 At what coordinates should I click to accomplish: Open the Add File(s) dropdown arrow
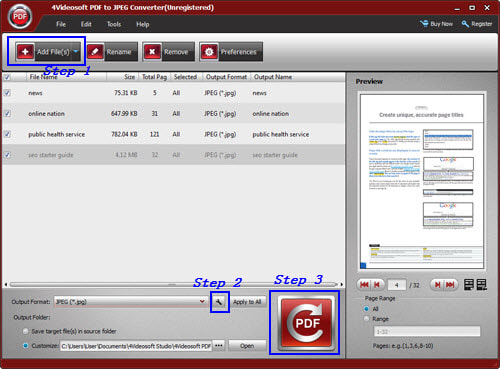click(76, 51)
